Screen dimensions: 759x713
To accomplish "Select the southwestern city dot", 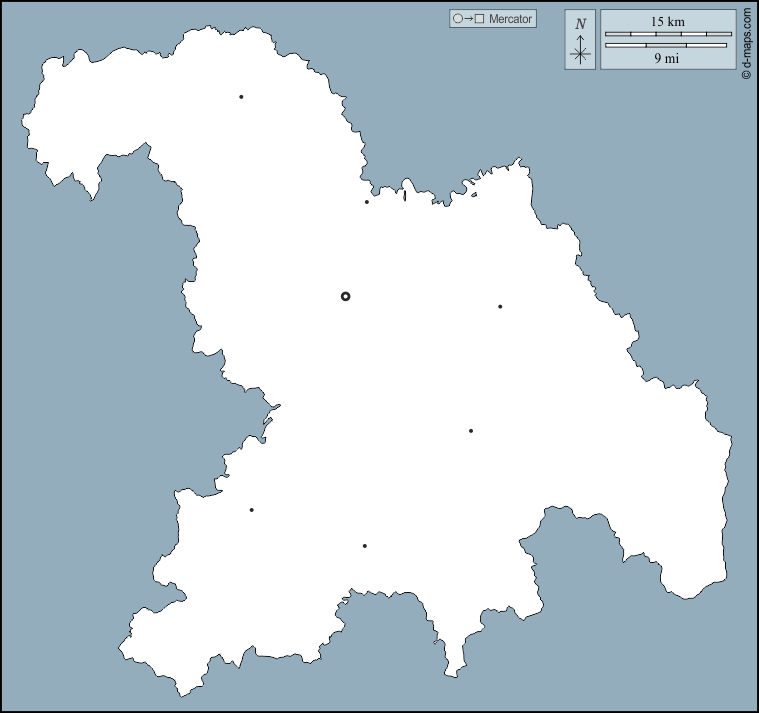I will coord(251,510).
